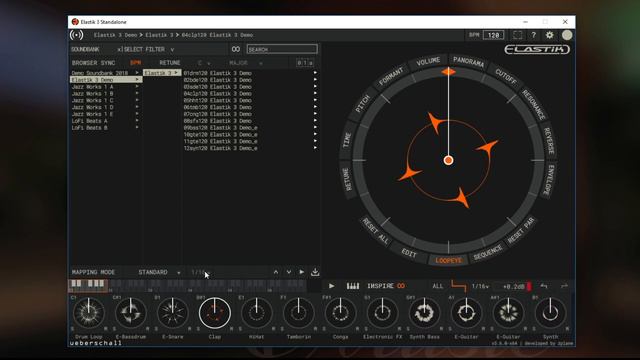Preview 12syn120 Elastik 3 Demo_e with its play arrow

click(315, 148)
